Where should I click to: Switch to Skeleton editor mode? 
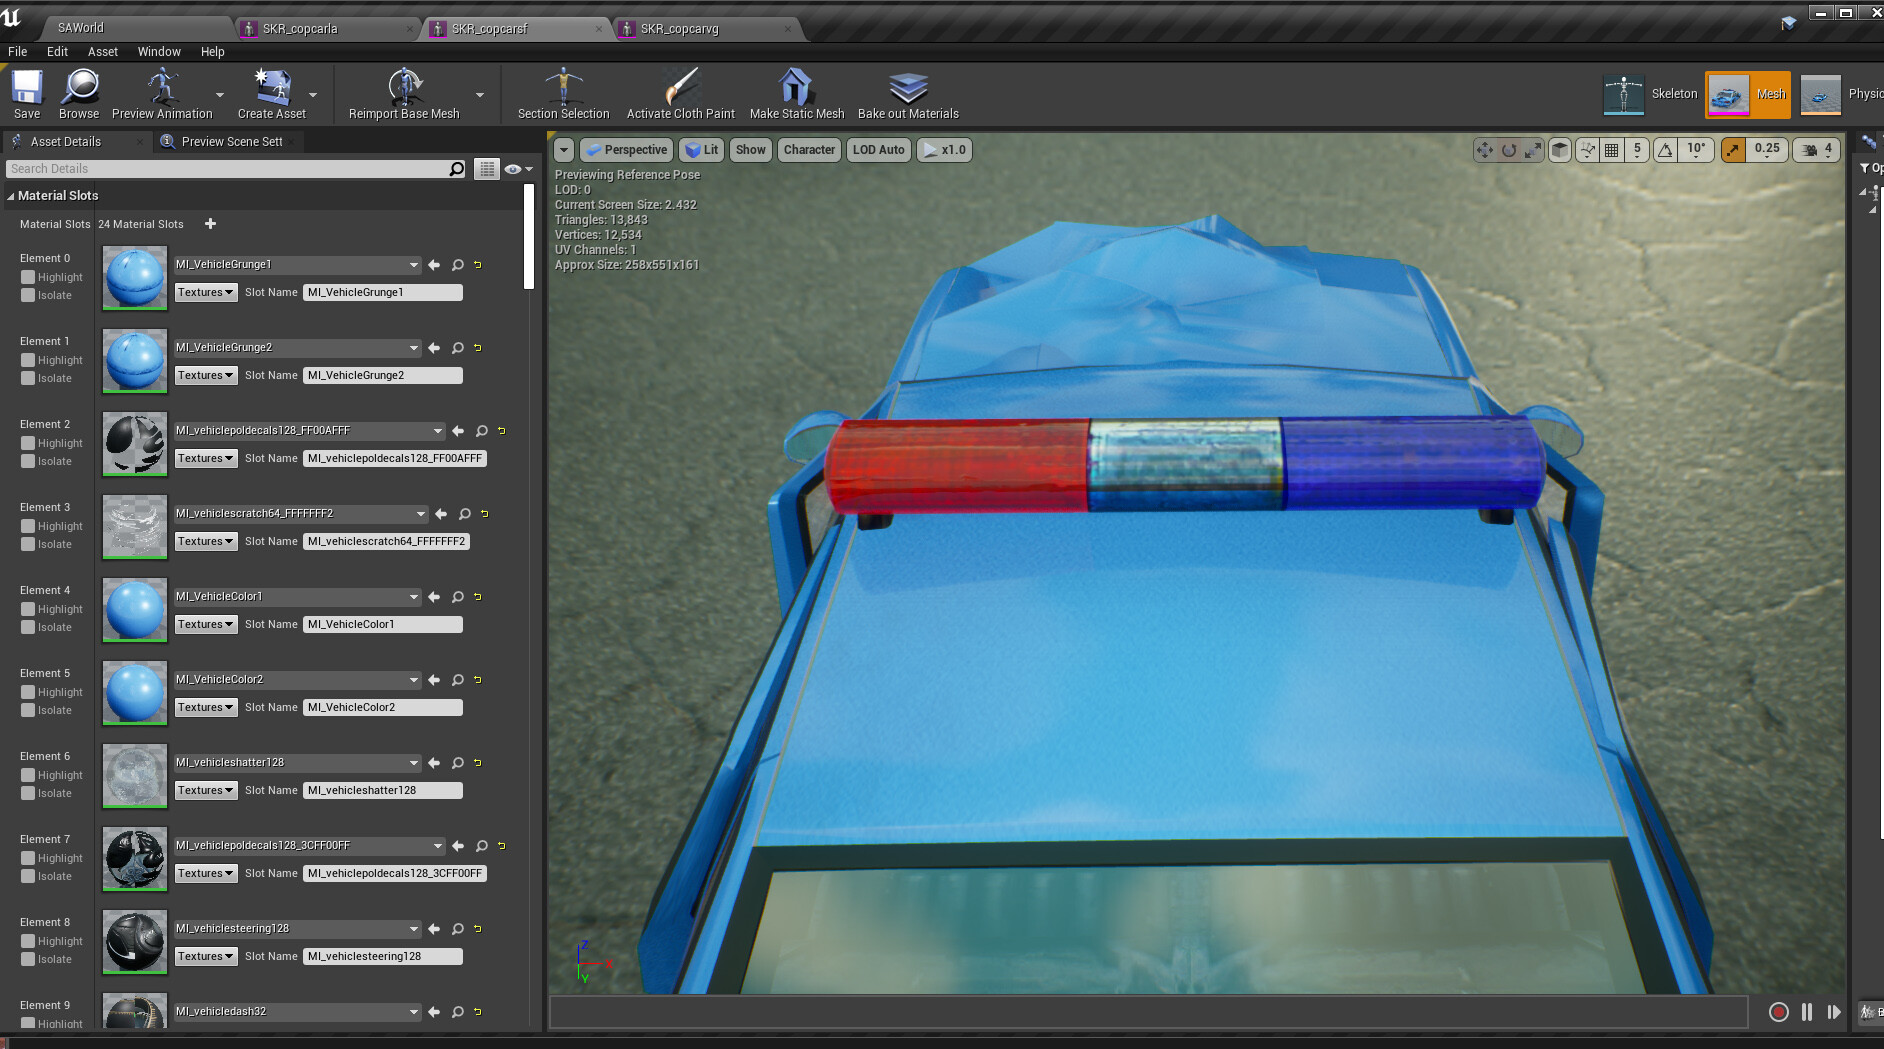click(x=1650, y=94)
